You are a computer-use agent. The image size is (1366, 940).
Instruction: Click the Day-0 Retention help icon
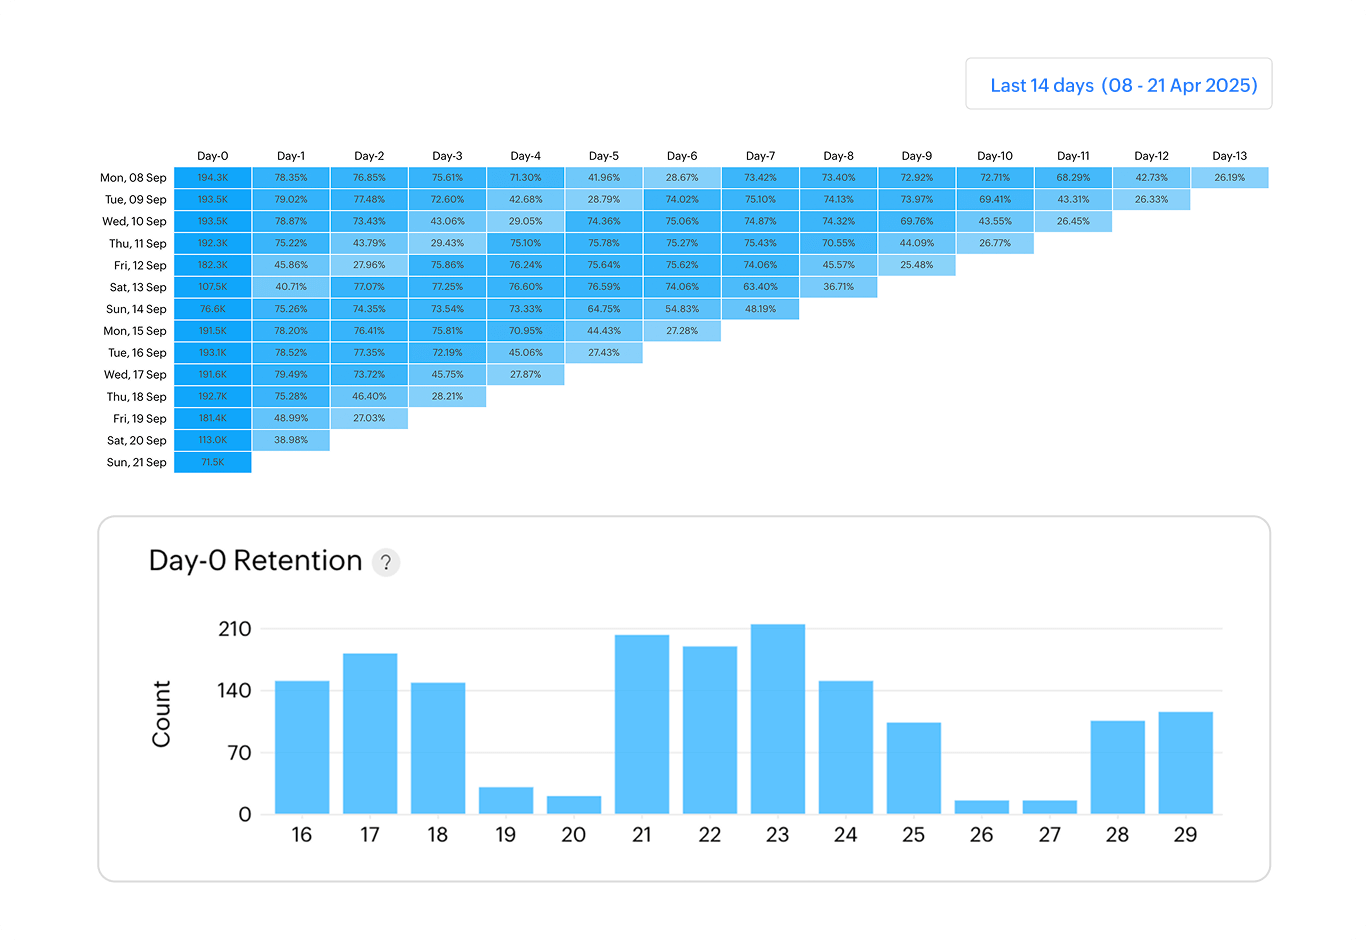coord(387,562)
